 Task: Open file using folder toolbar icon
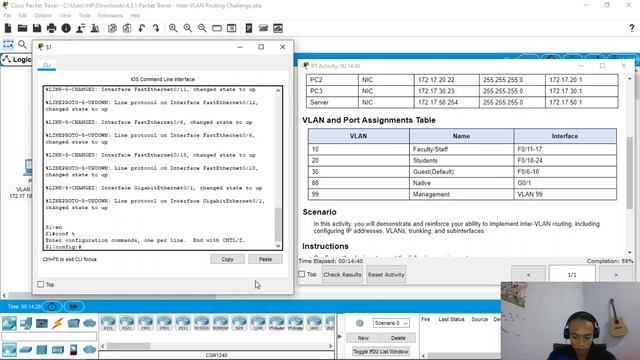point(22,28)
